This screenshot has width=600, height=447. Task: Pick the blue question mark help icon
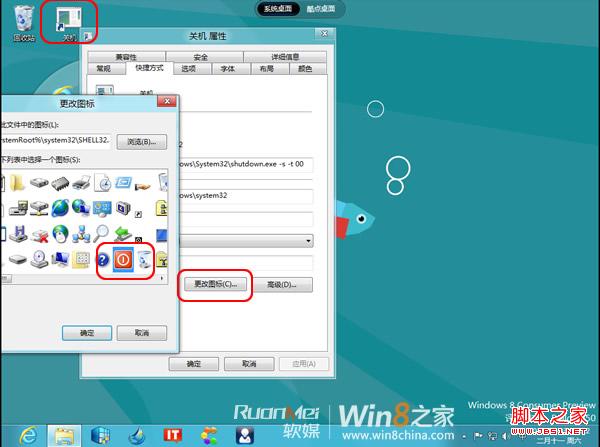[103, 260]
